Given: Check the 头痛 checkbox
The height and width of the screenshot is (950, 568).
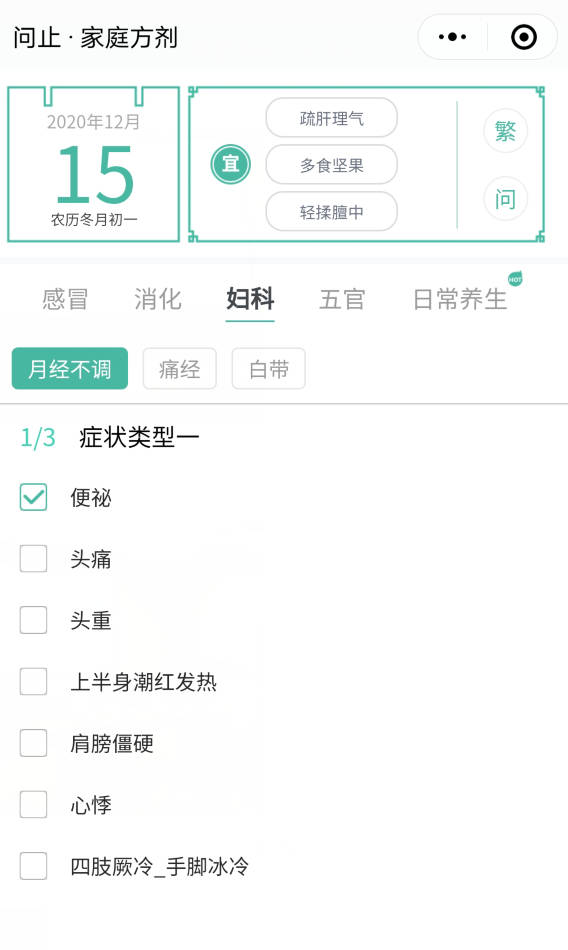Looking at the screenshot, I should click(x=33, y=559).
